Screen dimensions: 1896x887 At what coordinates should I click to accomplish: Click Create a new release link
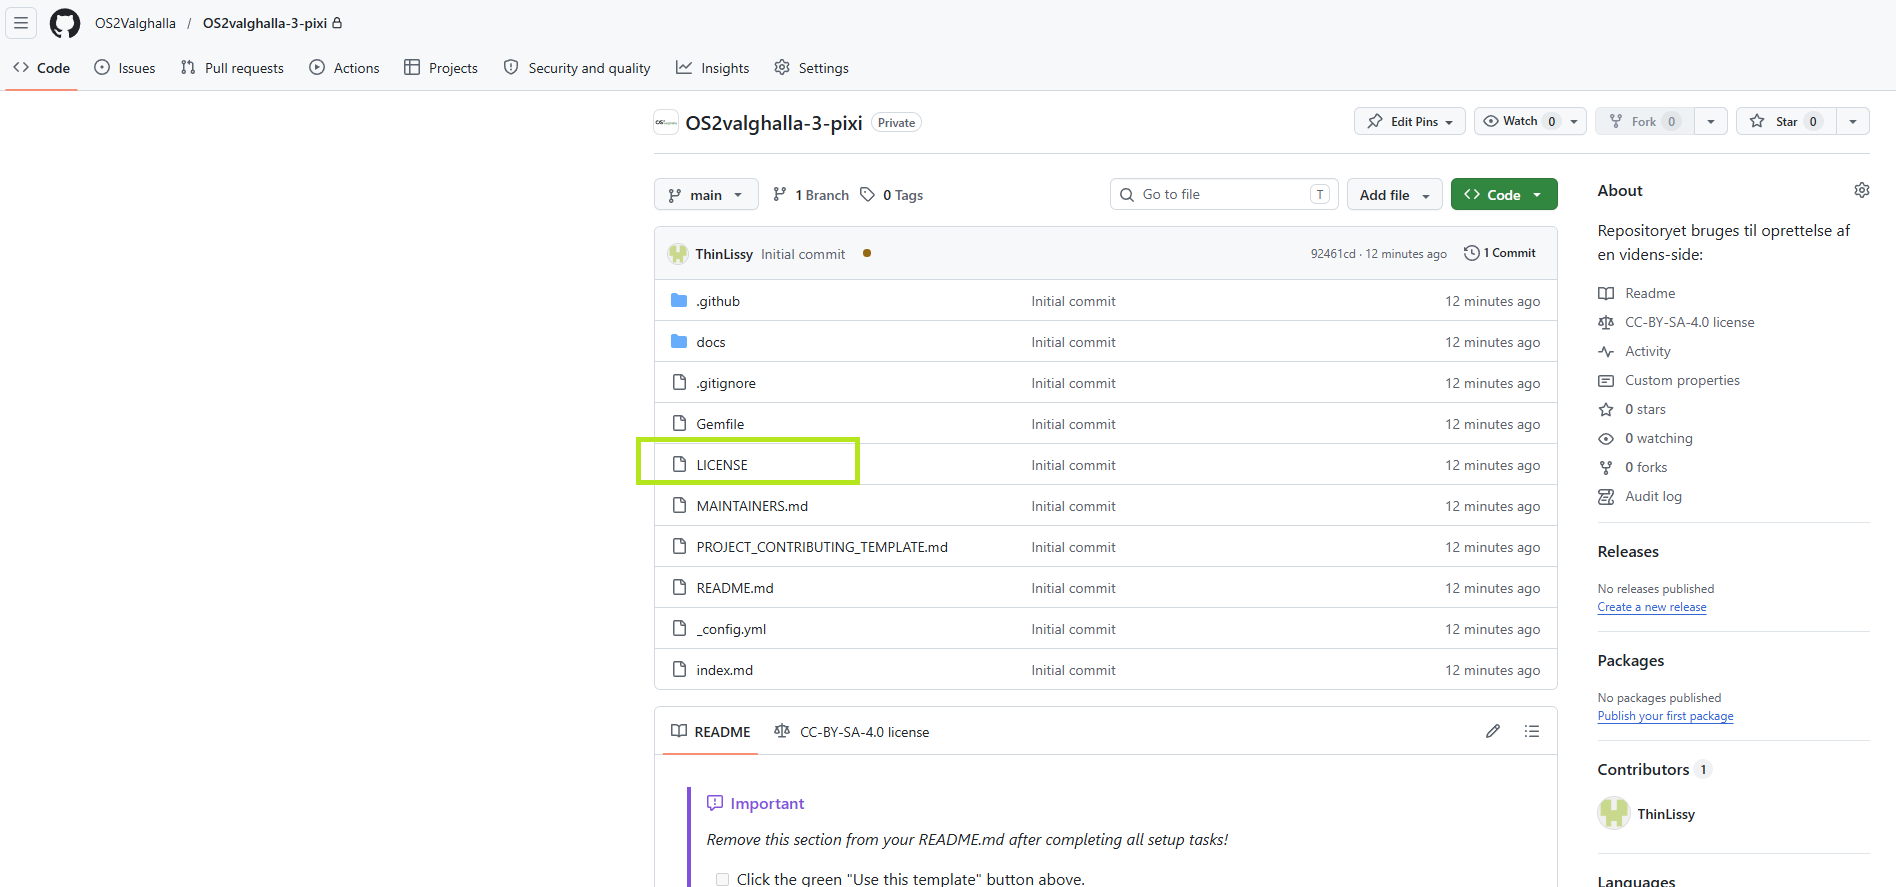(x=1652, y=607)
